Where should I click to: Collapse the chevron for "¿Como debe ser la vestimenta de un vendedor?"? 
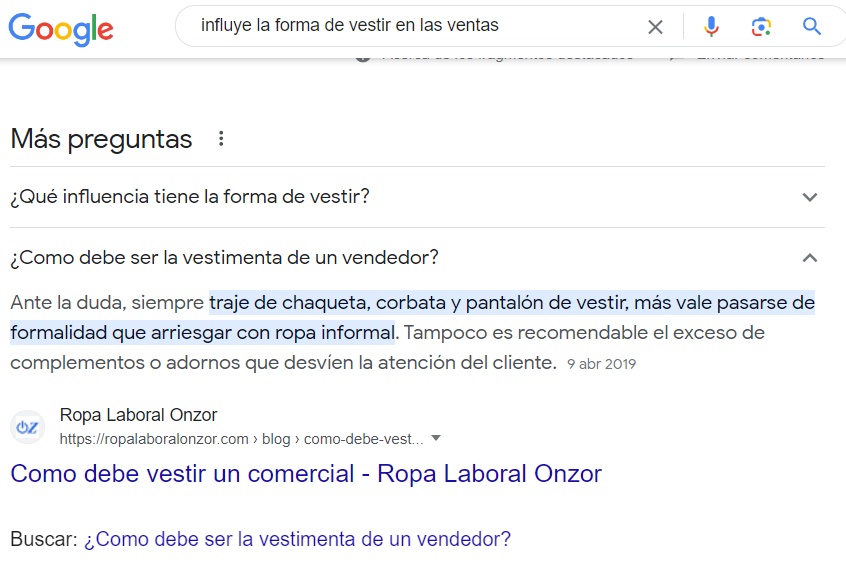(x=810, y=257)
